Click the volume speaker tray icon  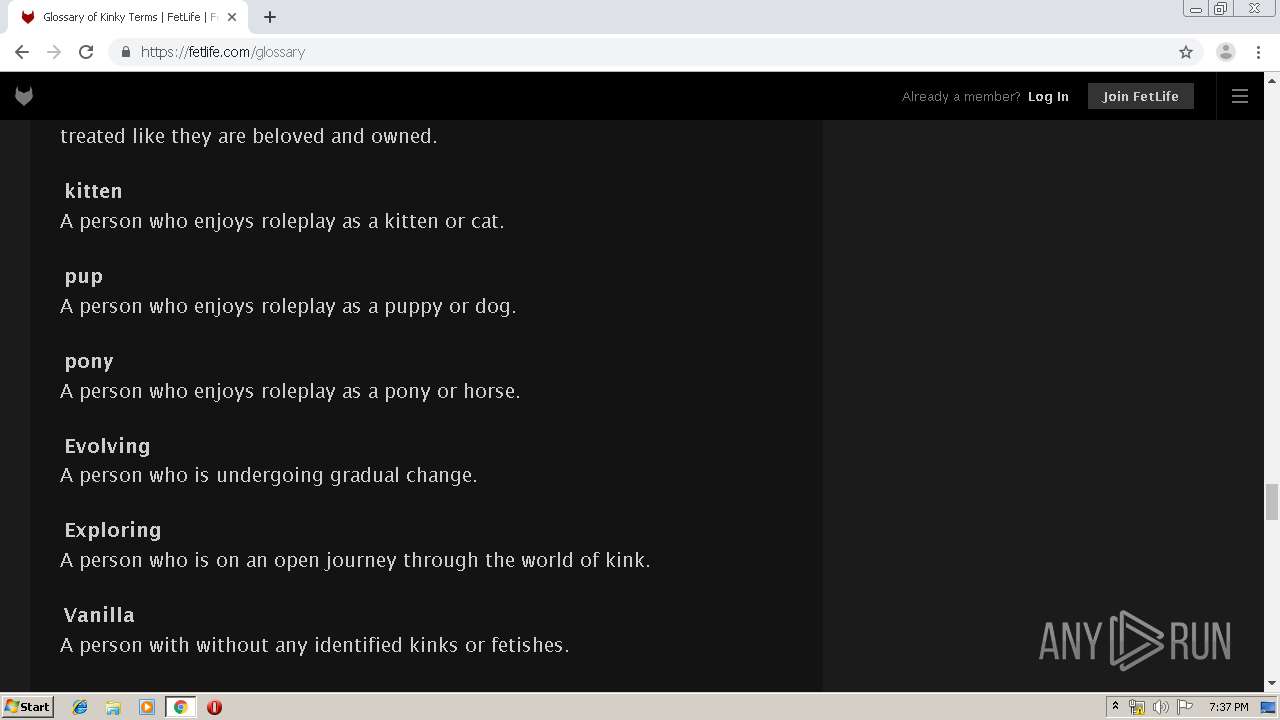(1160, 707)
